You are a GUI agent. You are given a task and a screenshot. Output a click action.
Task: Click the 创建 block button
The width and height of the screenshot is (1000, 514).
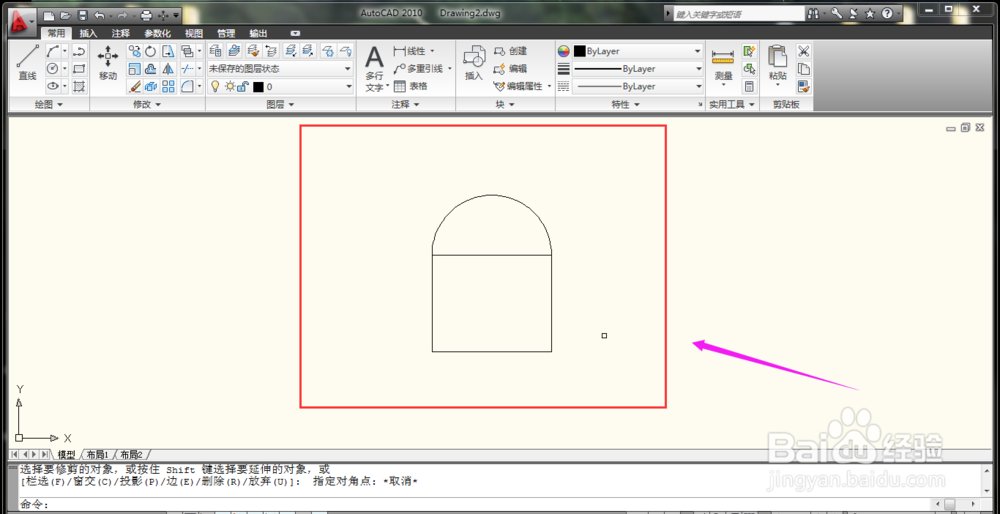pos(511,51)
